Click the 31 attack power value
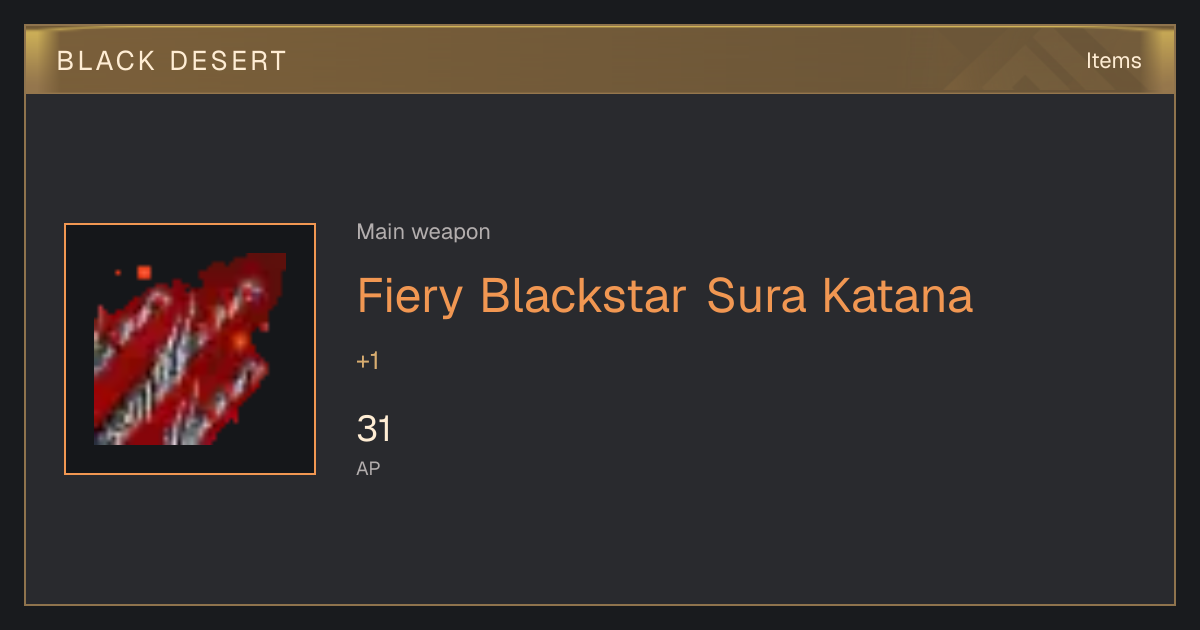This screenshot has width=1200, height=630. 374,429
